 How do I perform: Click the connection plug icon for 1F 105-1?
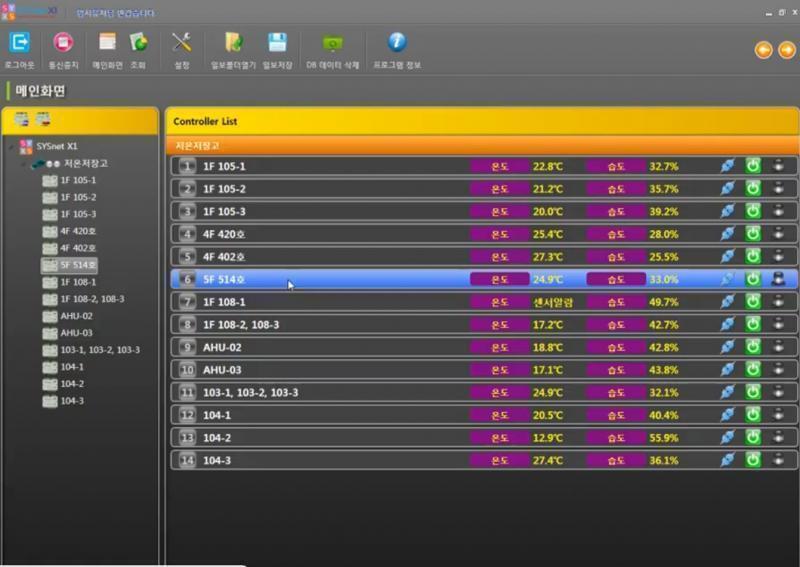728,166
